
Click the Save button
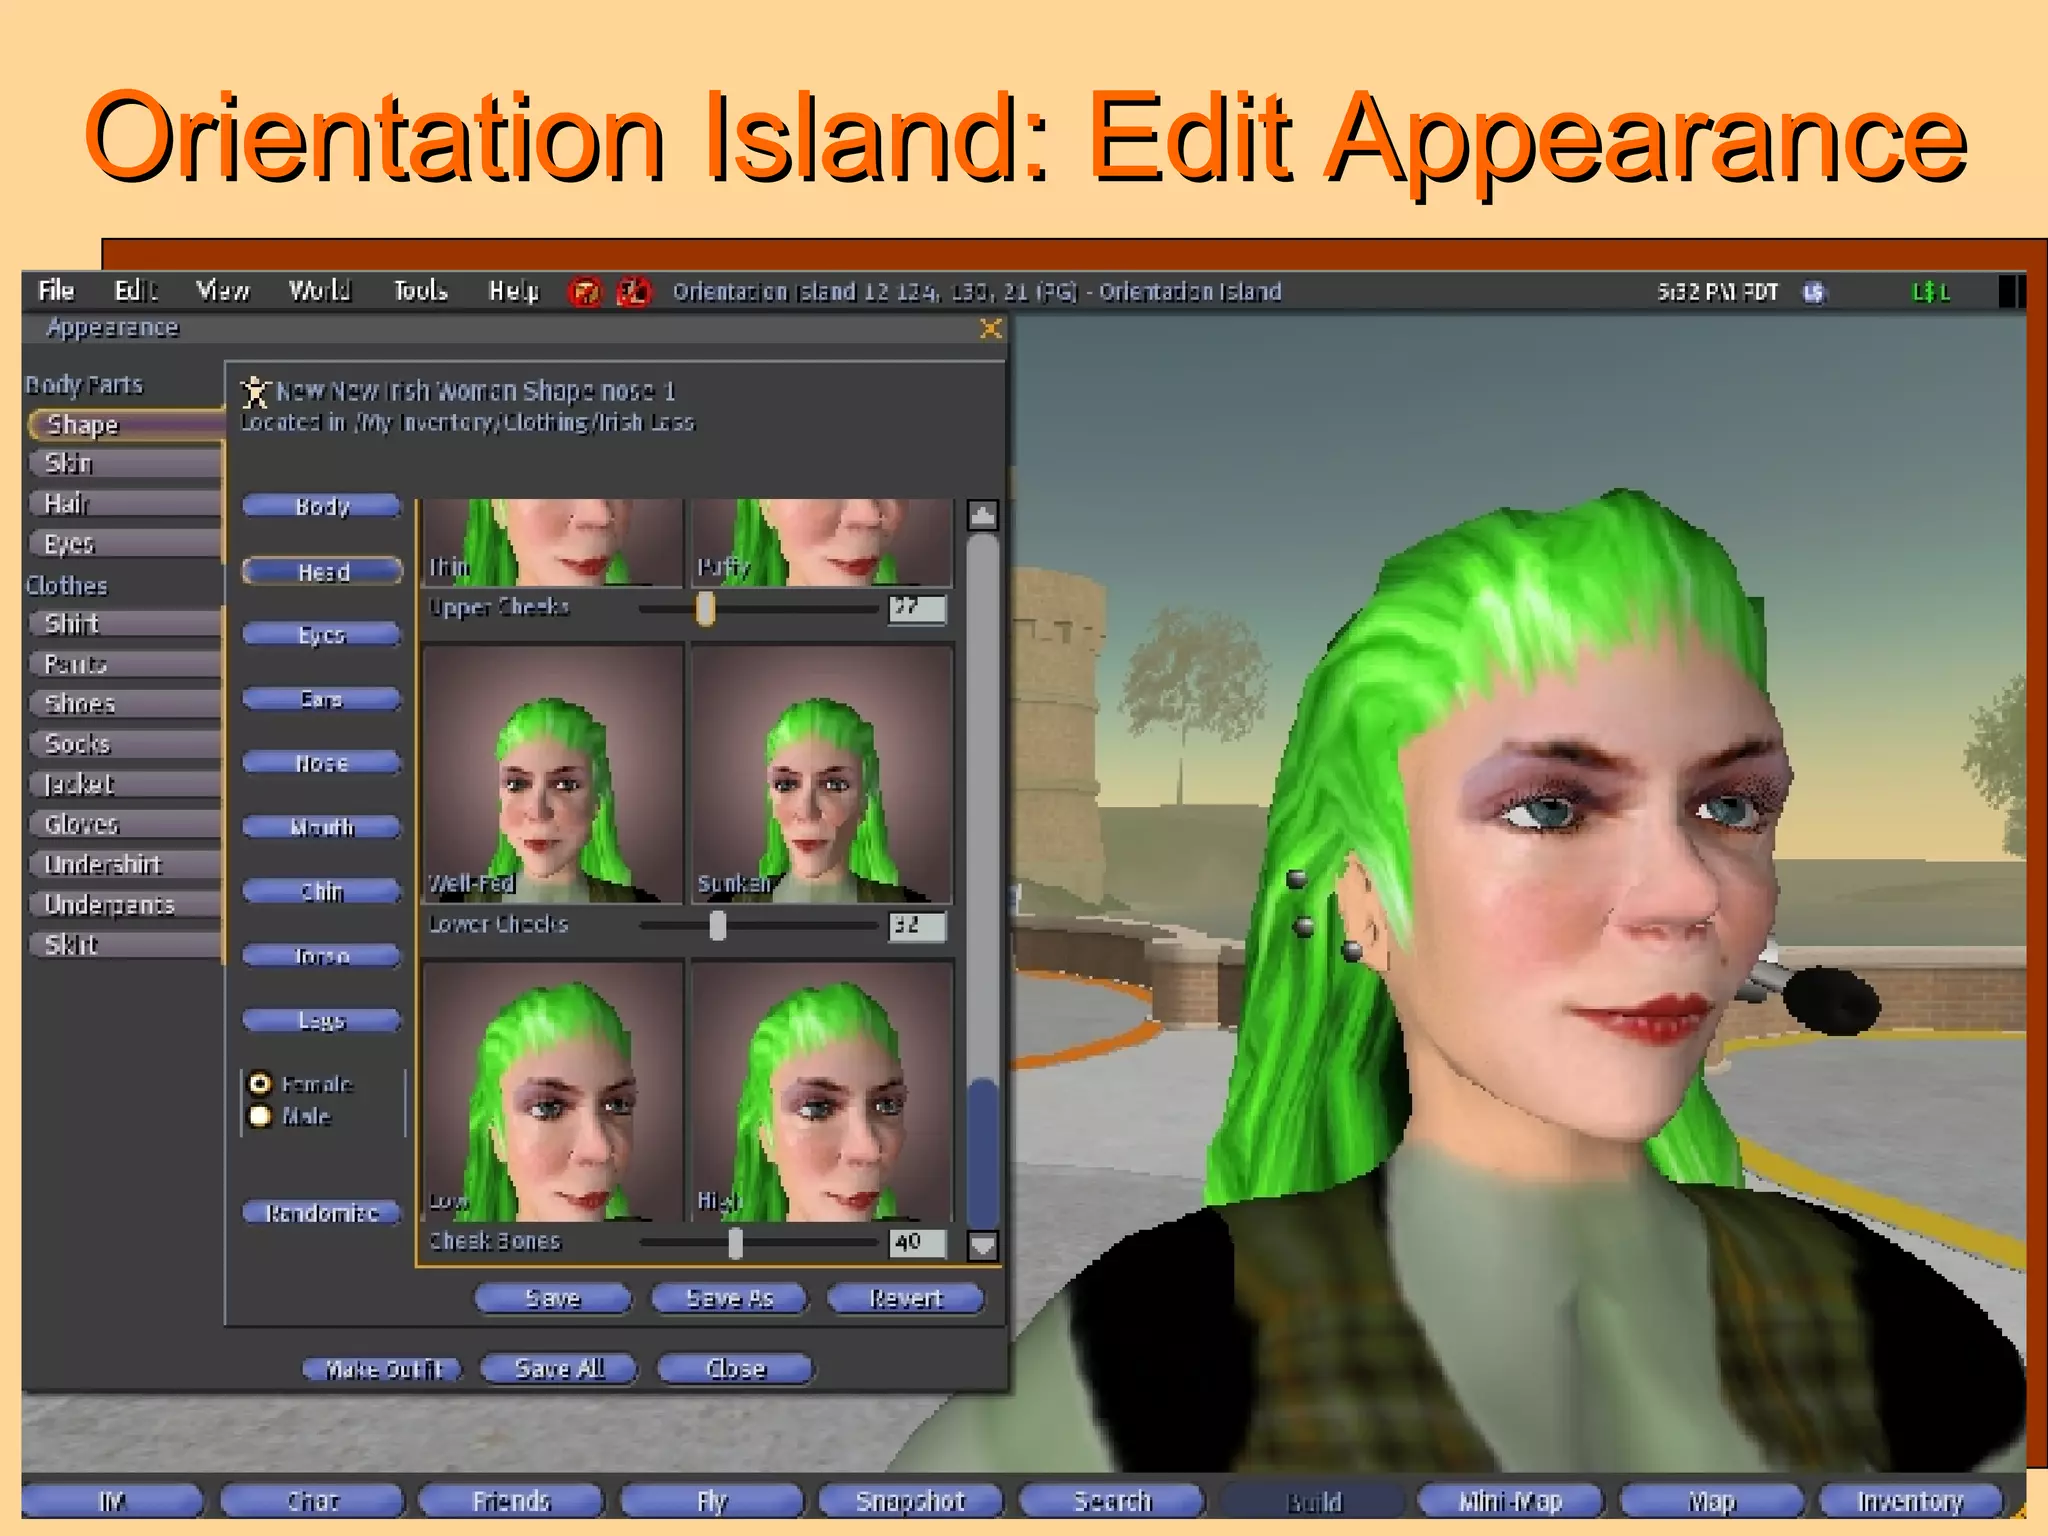[553, 1299]
